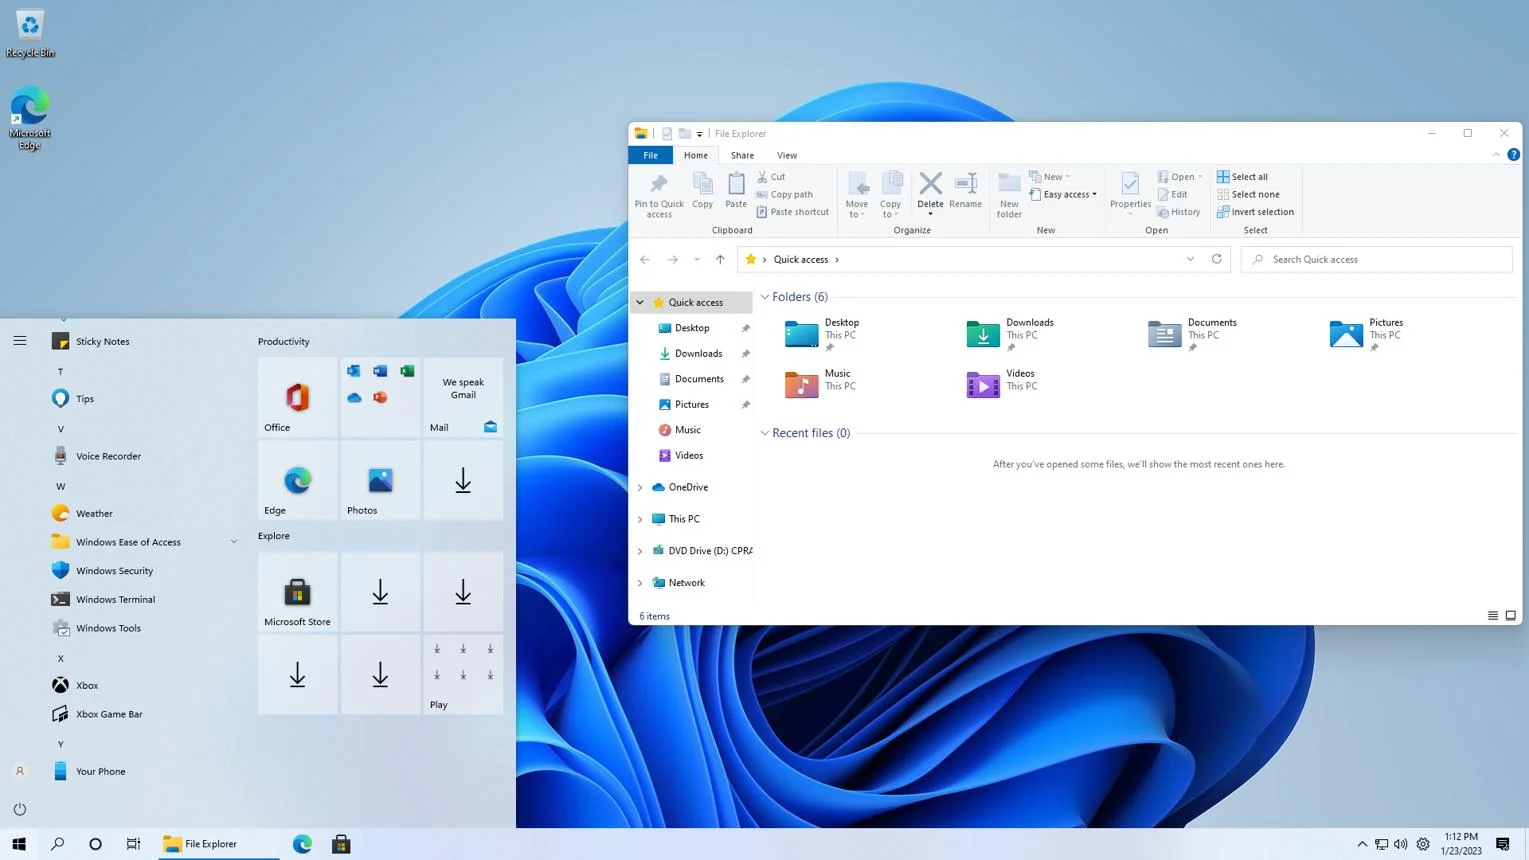Open Task View on the taskbar
1529x860 pixels.
[x=133, y=844]
